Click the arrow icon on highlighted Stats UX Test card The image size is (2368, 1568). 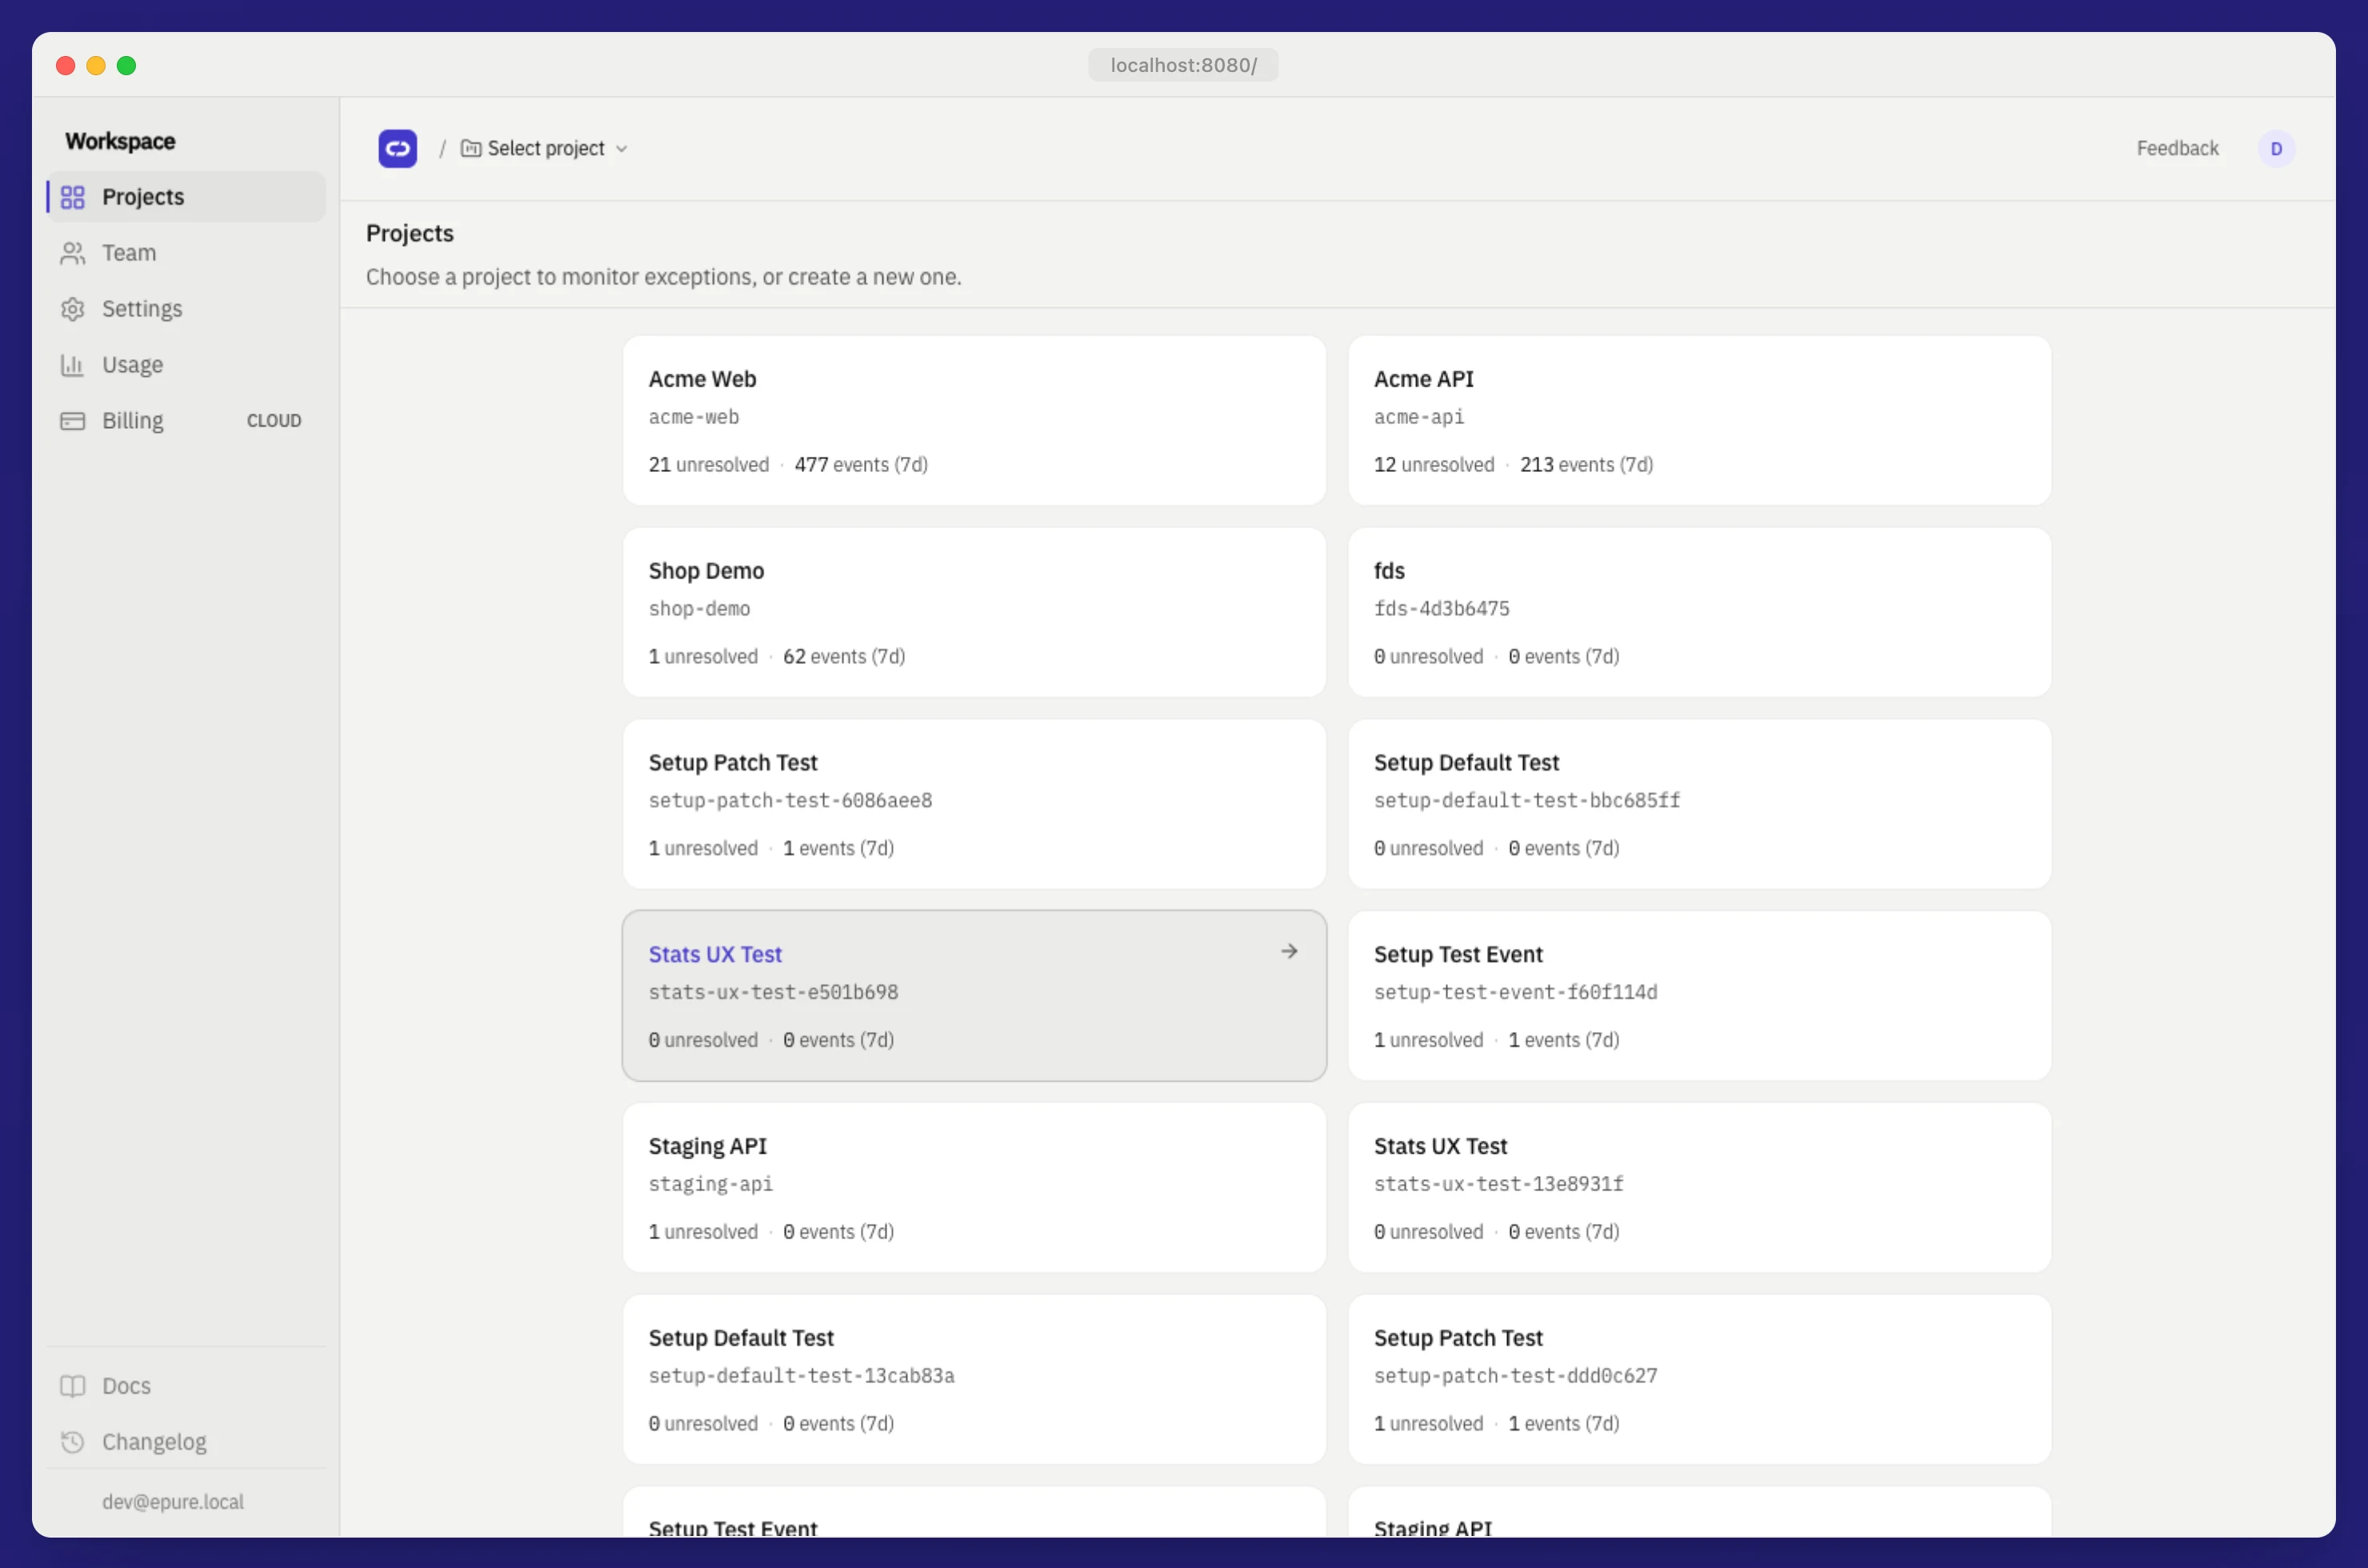pyautogui.click(x=1289, y=951)
